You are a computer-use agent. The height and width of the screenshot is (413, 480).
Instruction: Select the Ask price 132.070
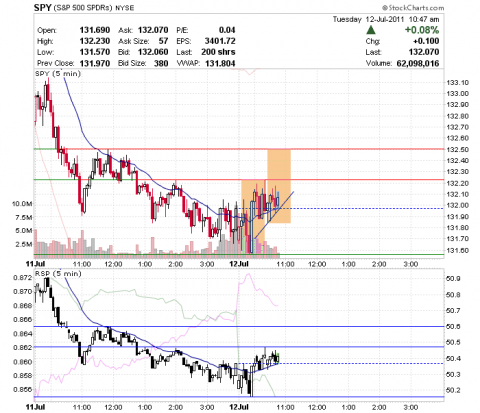tap(153, 30)
